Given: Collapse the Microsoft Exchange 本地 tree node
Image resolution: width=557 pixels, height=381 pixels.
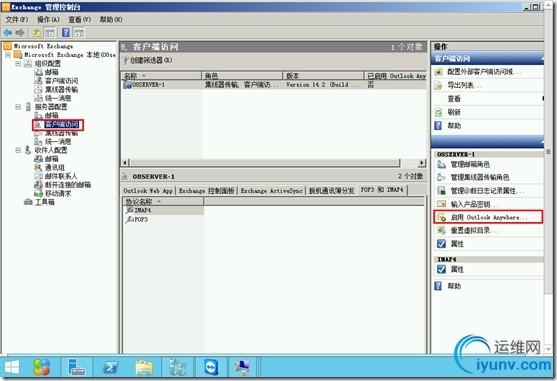Looking at the screenshot, I should coord(8,55).
